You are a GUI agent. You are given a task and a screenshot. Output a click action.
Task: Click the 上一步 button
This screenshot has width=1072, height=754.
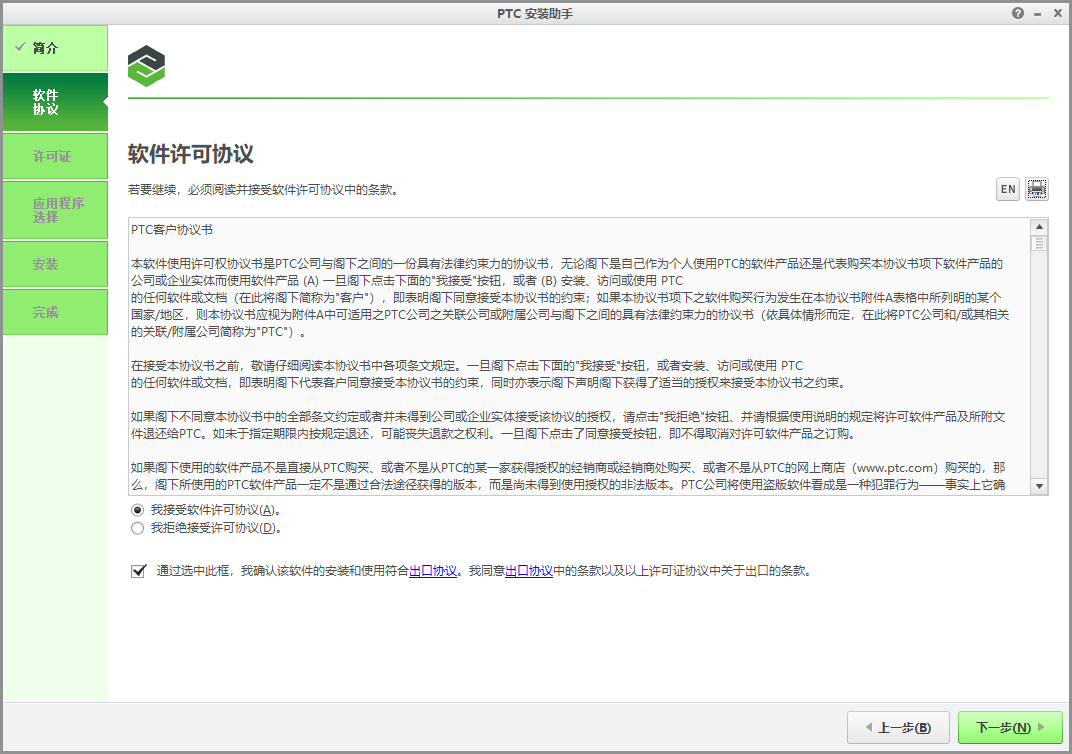[897, 727]
